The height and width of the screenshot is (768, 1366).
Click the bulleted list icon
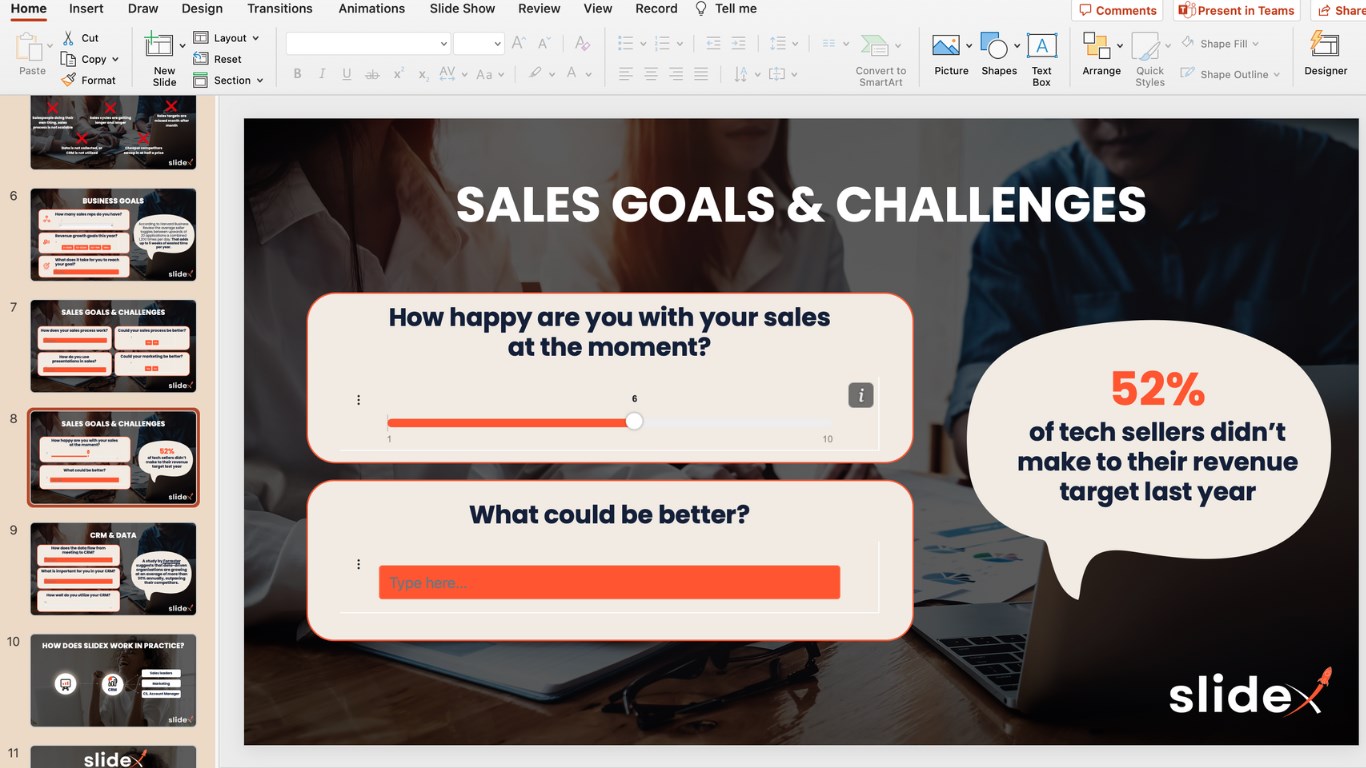[x=625, y=44]
